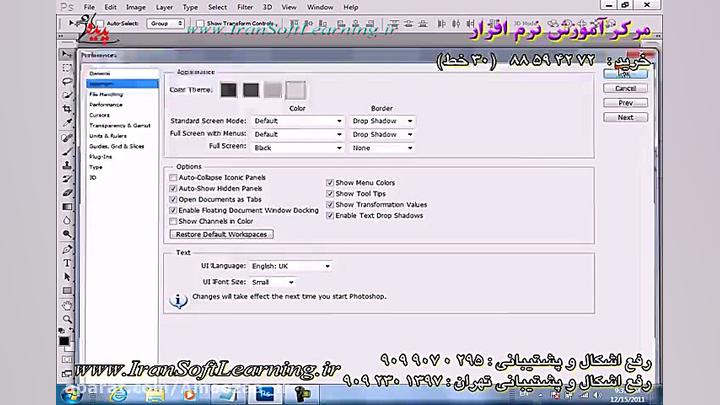Open Standard Screen Mode border dropdown
This screenshot has height=405, width=720.
pos(382,121)
